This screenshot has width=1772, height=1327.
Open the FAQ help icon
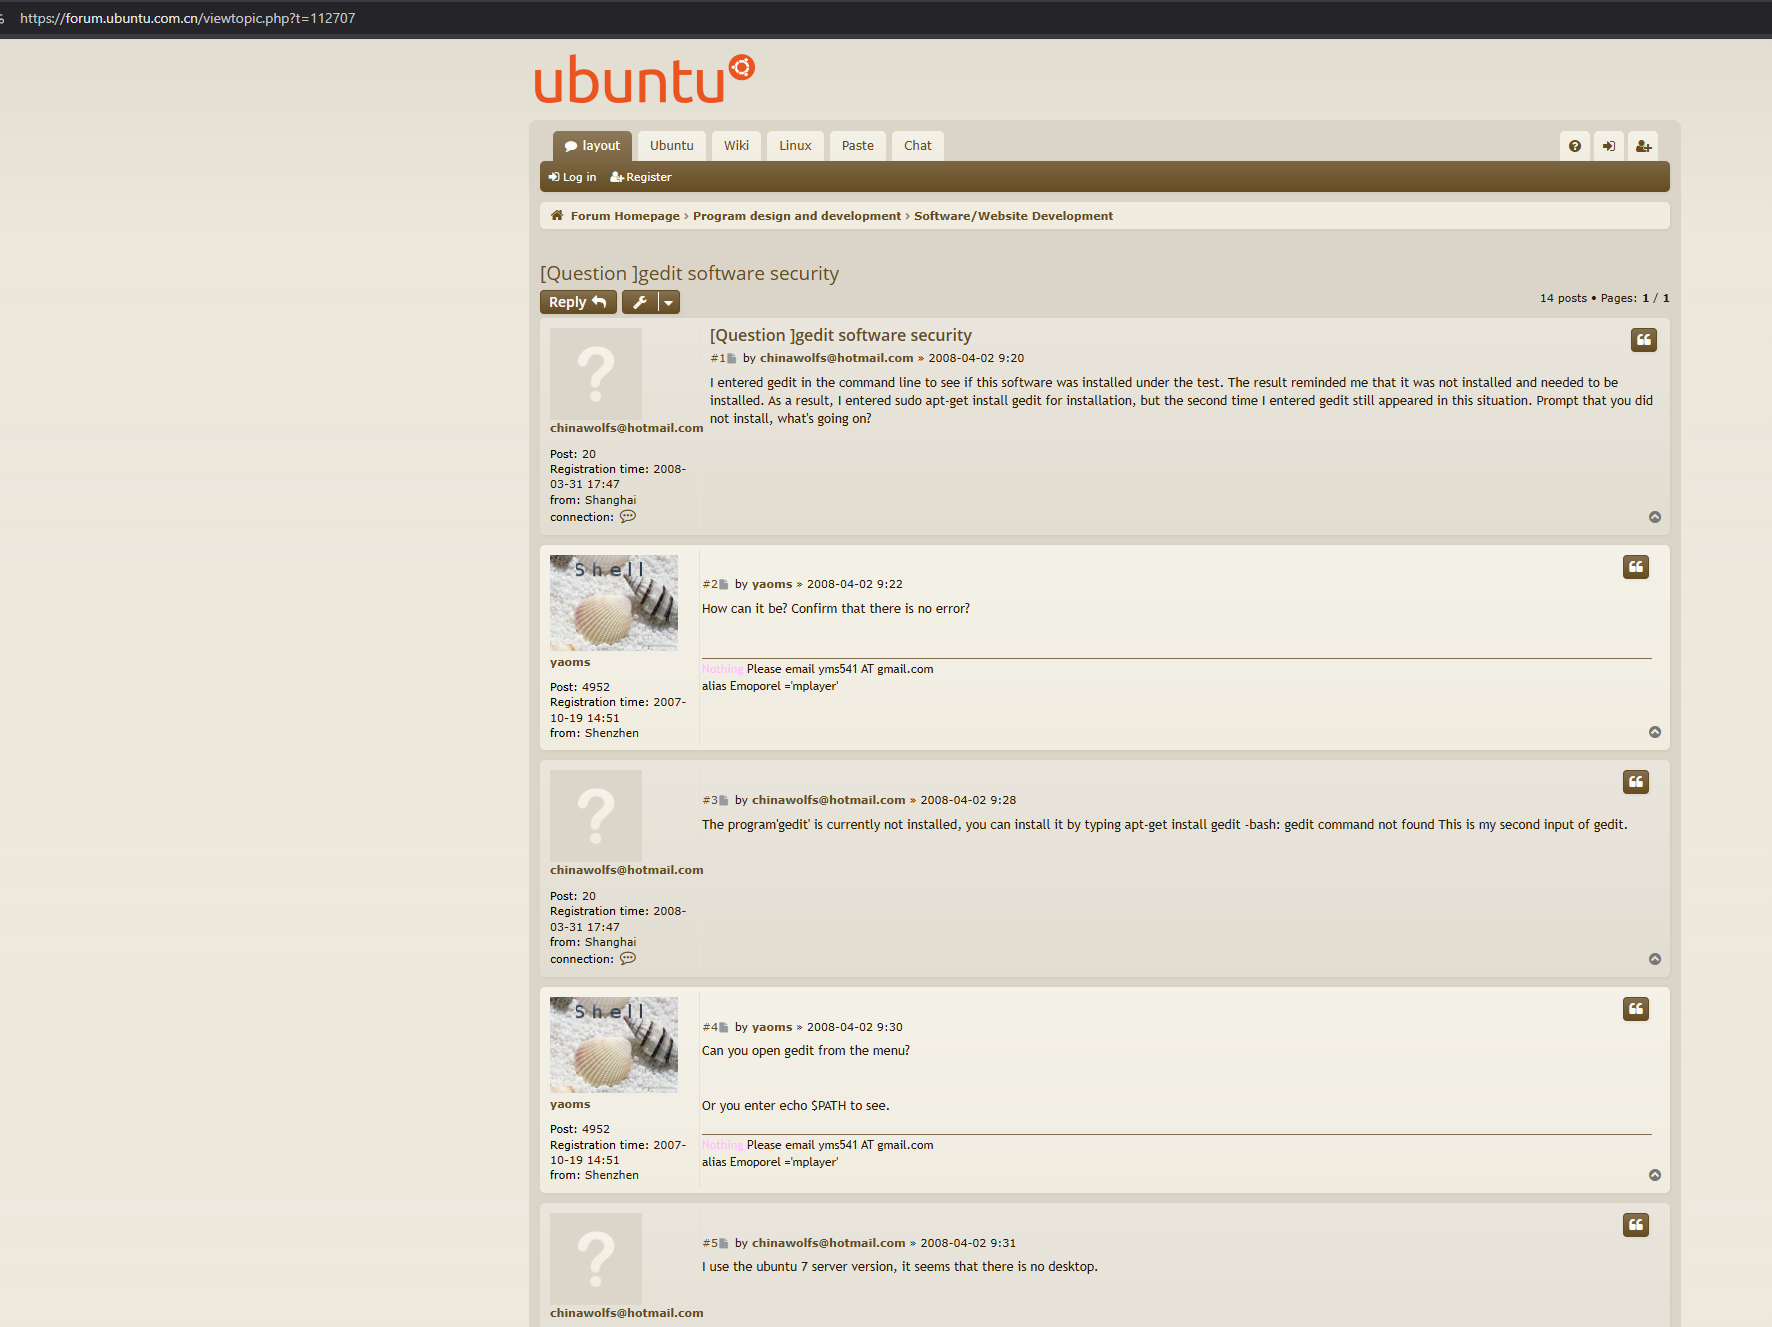click(1575, 146)
